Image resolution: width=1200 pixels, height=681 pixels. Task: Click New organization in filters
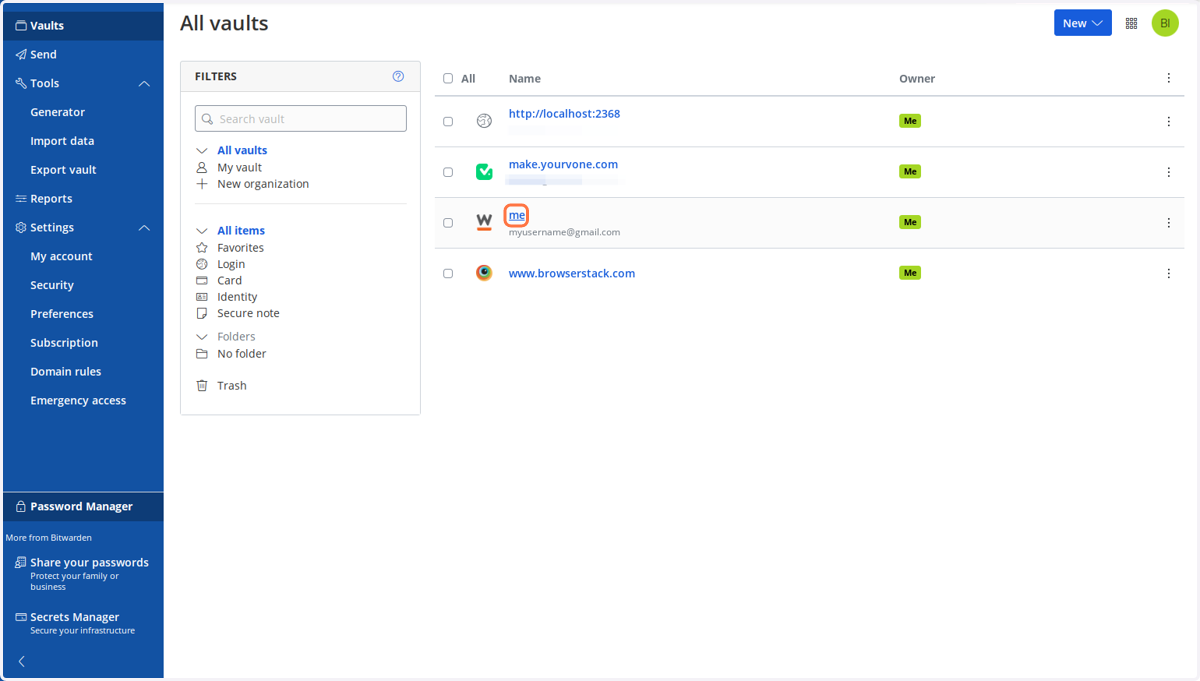pyautogui.click(x=263, y=184)
